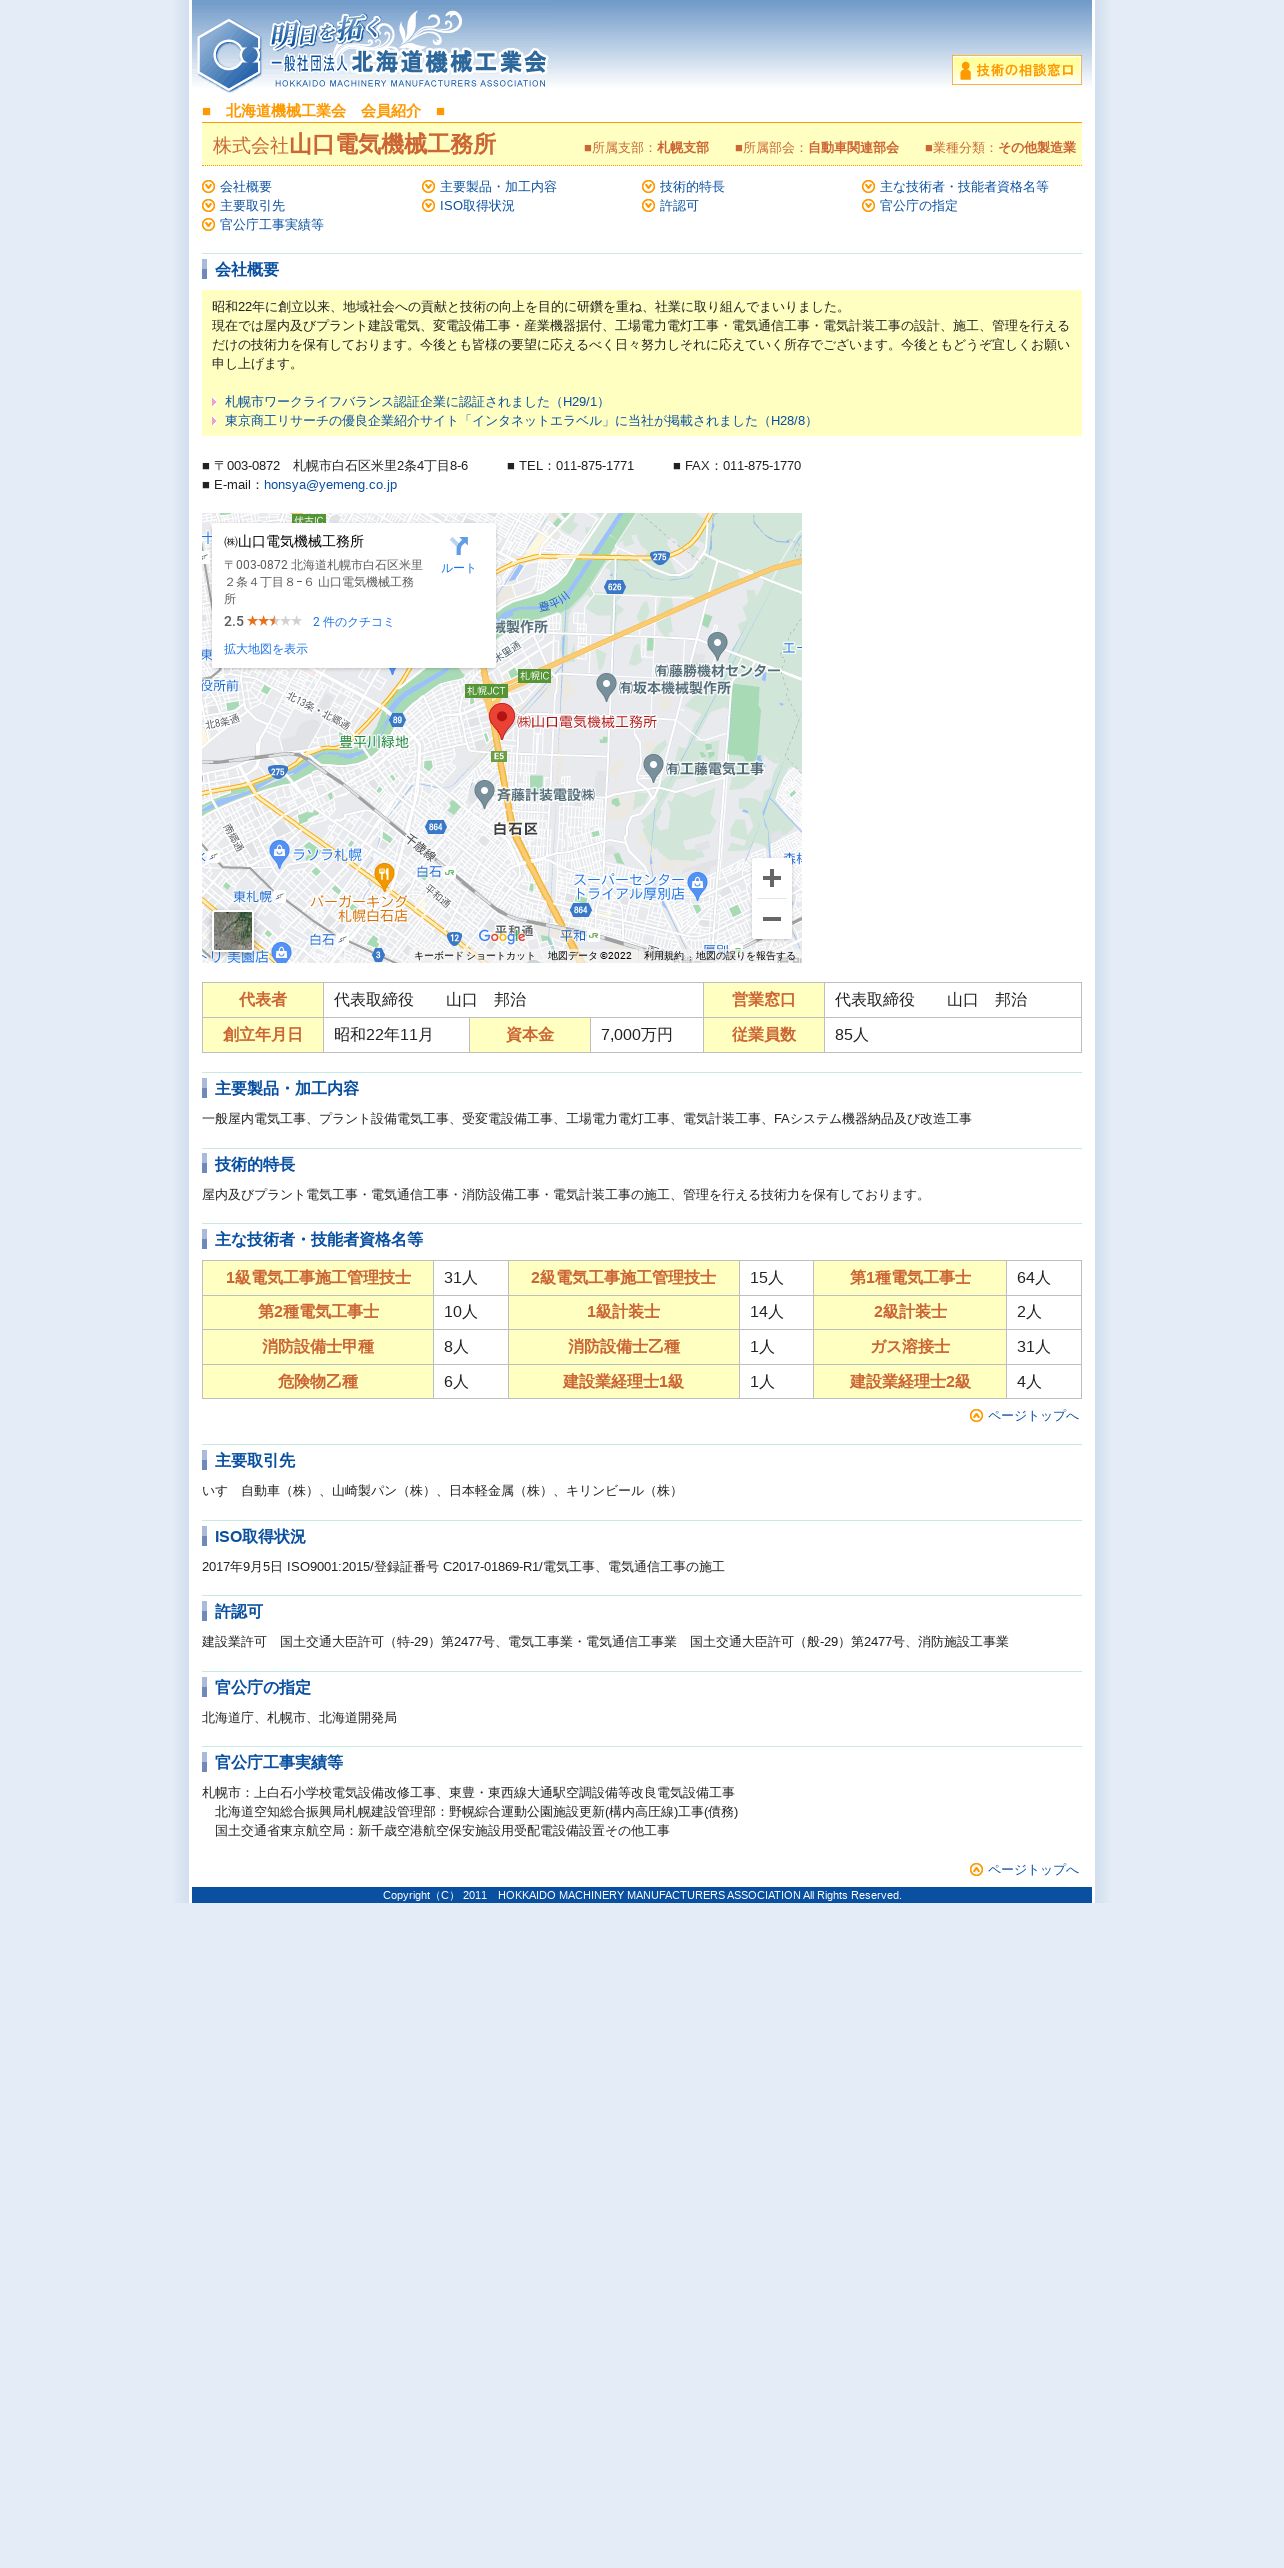Click the circle icon beside 官公庁工事実績等 link
1284x2568 pixels.
209,225
